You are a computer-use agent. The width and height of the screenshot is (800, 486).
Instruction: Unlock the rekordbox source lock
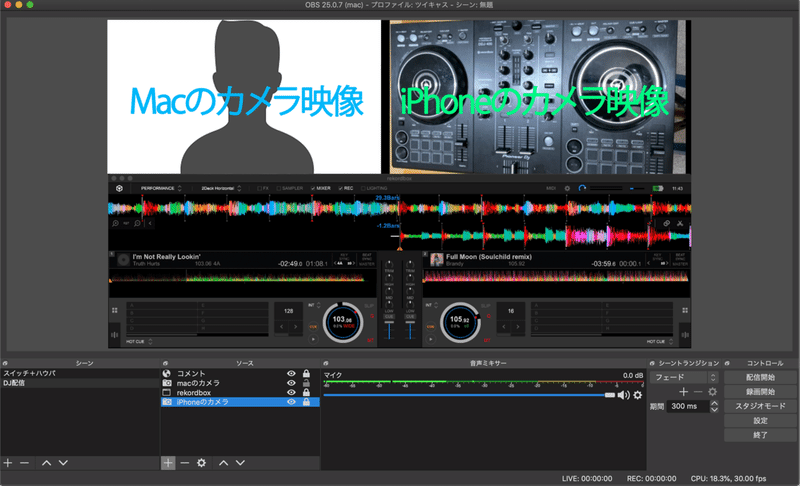306,393
